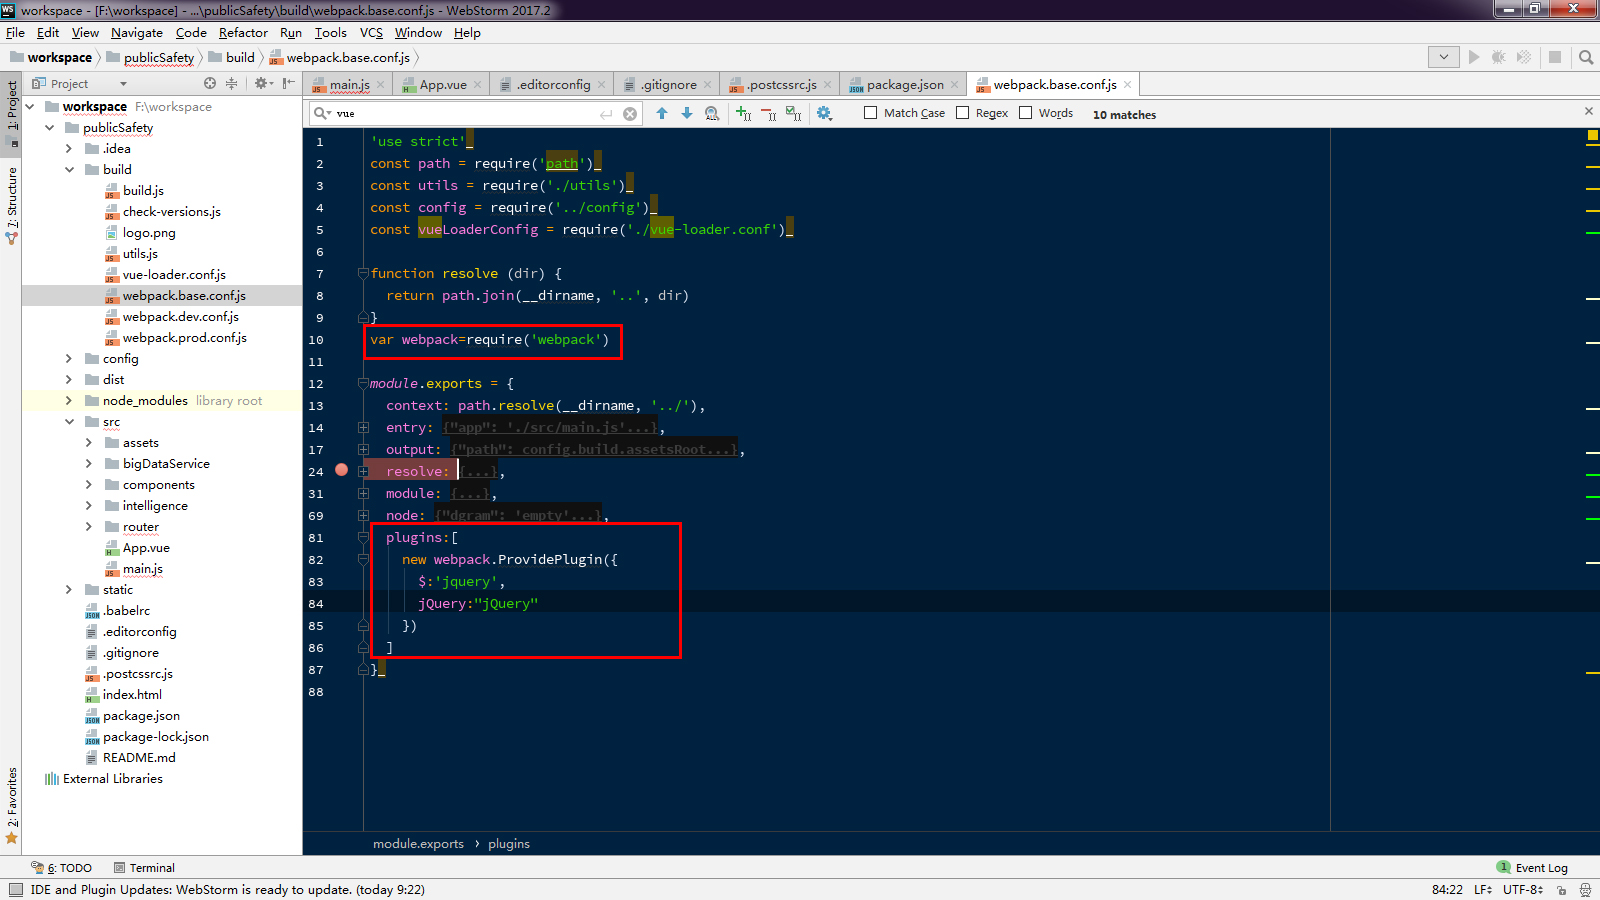Viewport: 1600px width, 900px height.
Task: Click the search history magnifier icon
Action: point(322,114)
